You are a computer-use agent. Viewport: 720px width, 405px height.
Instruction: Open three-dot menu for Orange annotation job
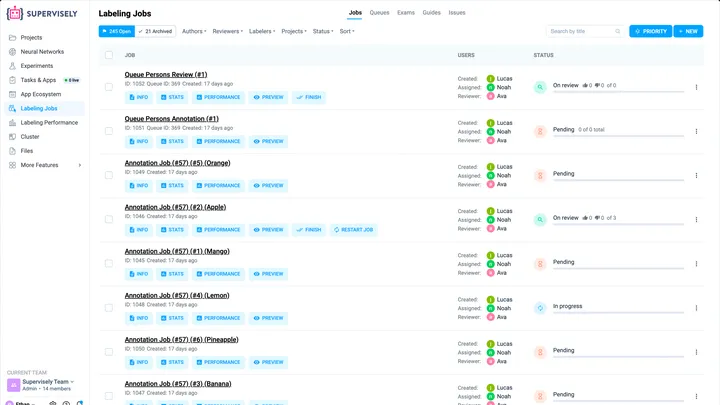[x=696, y=175]
